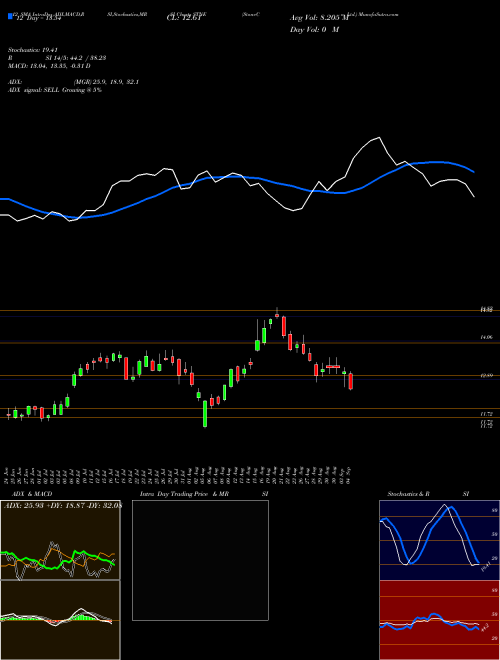Click the empty intraday trading price box
This screenshot has height=660, width=500.
click(200, 560)
